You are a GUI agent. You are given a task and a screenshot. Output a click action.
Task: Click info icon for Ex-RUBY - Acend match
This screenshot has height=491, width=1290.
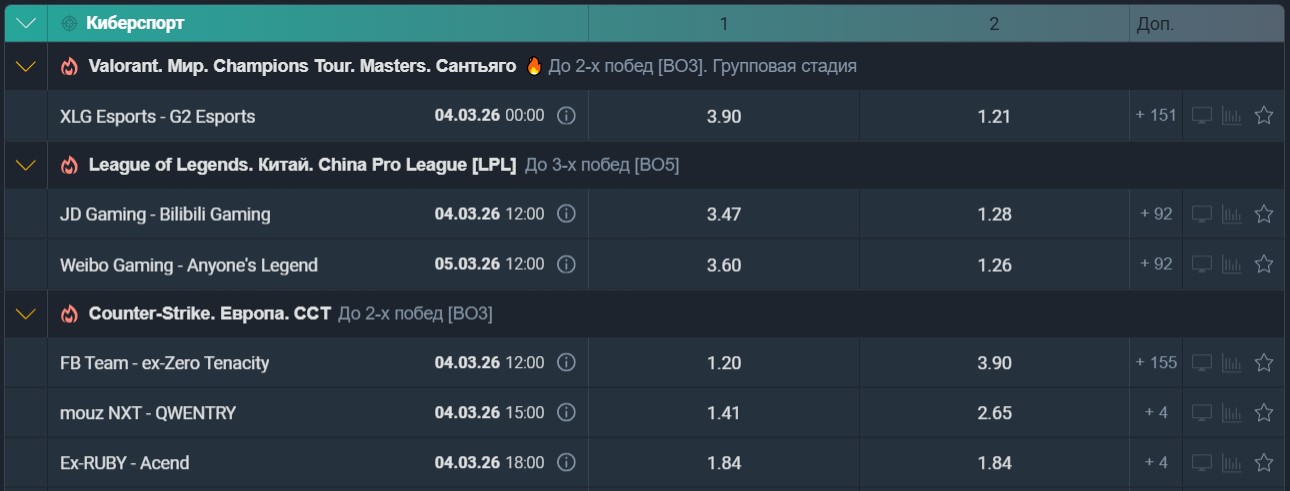coord(566,463)
